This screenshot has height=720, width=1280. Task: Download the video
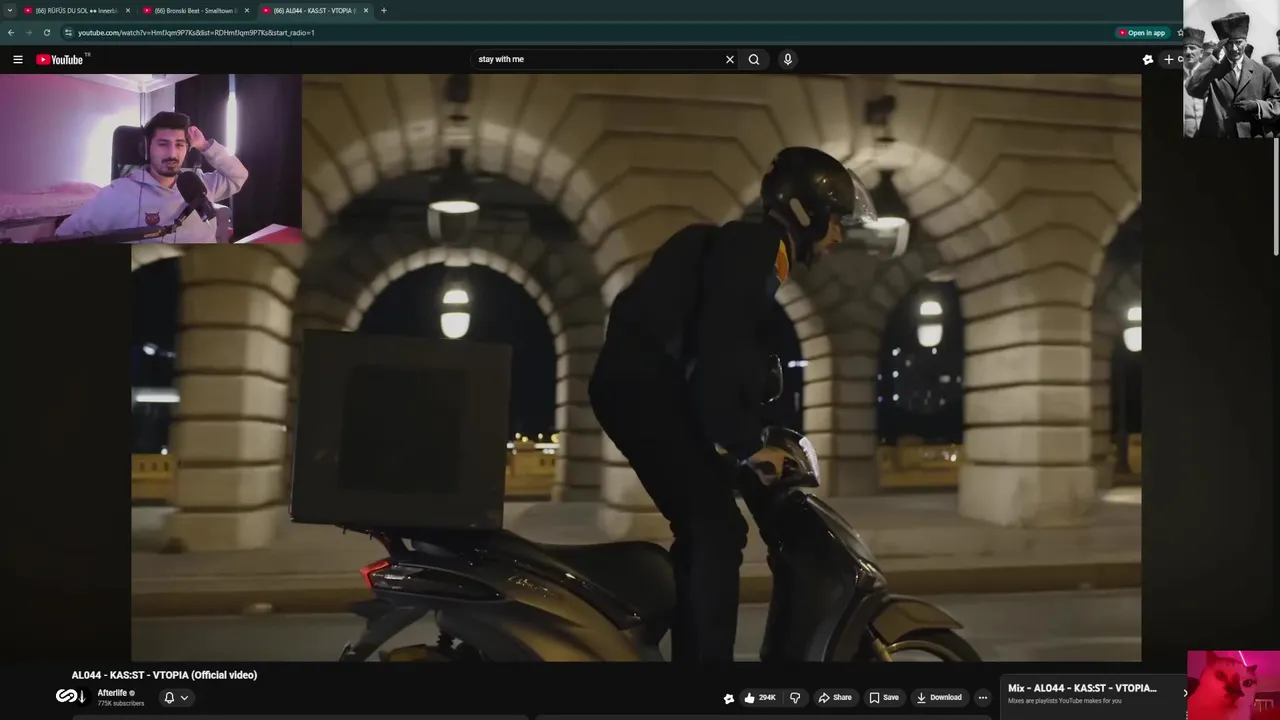point(939,697)
